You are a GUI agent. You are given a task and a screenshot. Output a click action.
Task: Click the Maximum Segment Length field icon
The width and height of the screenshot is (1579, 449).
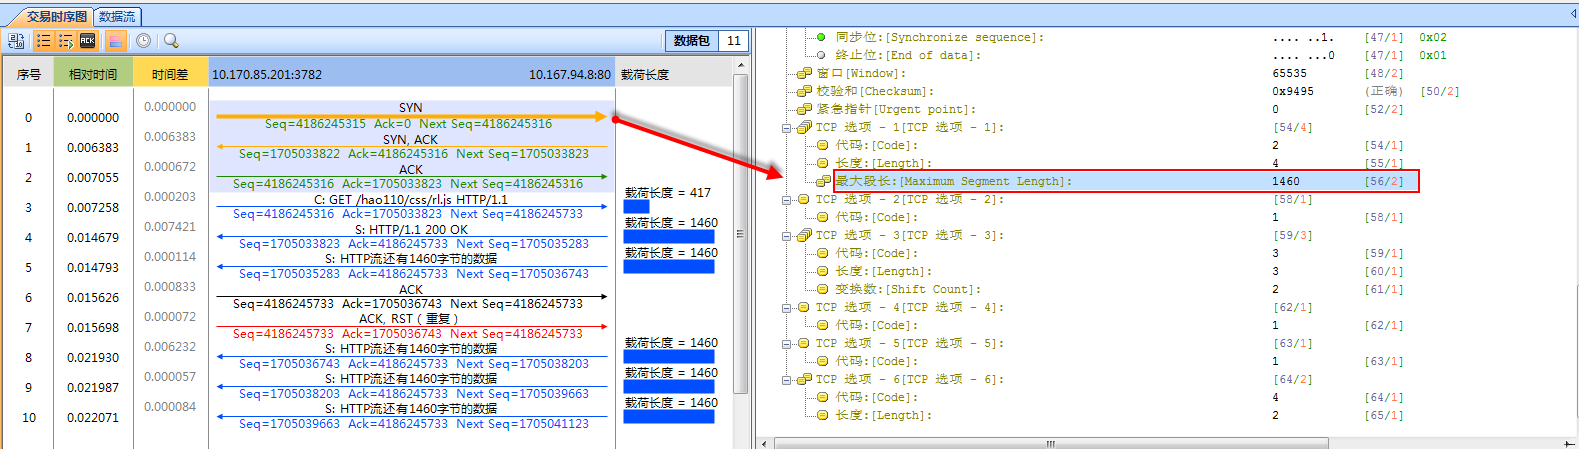pyautogui.click(x=823, y=181)
